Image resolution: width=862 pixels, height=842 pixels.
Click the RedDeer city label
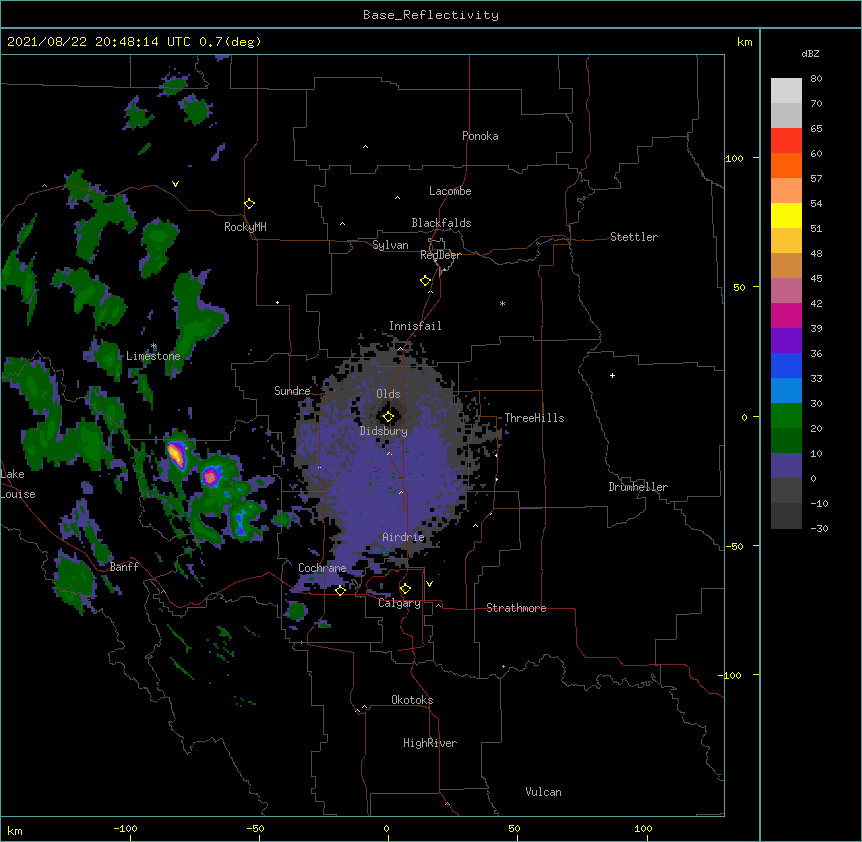pyautogui.click(x=440, y=255)
